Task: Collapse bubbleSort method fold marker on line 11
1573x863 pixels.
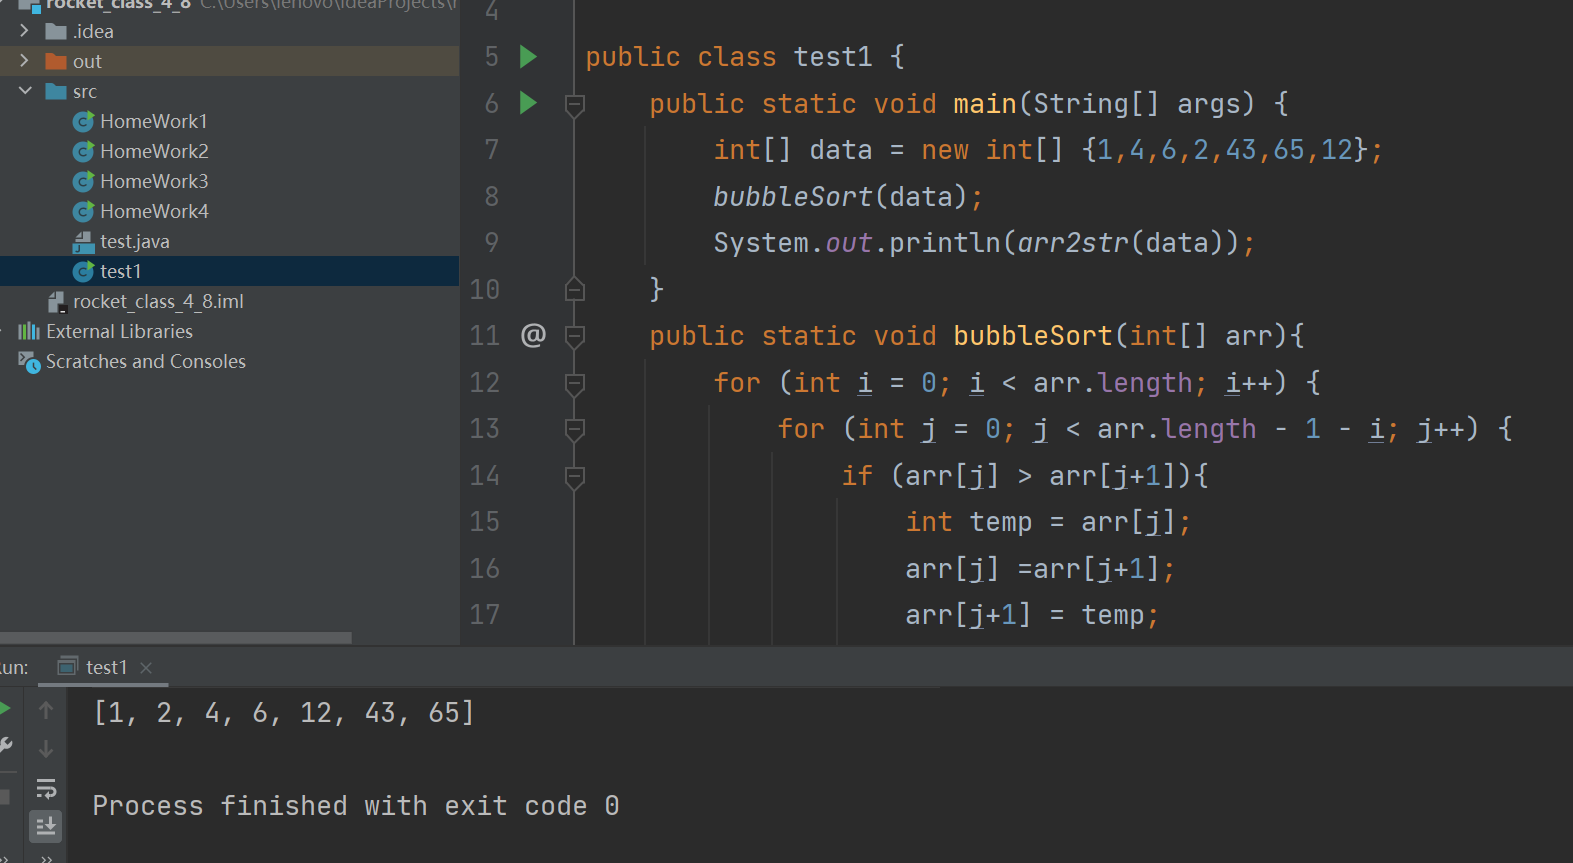Action: [x=575, y=336]
